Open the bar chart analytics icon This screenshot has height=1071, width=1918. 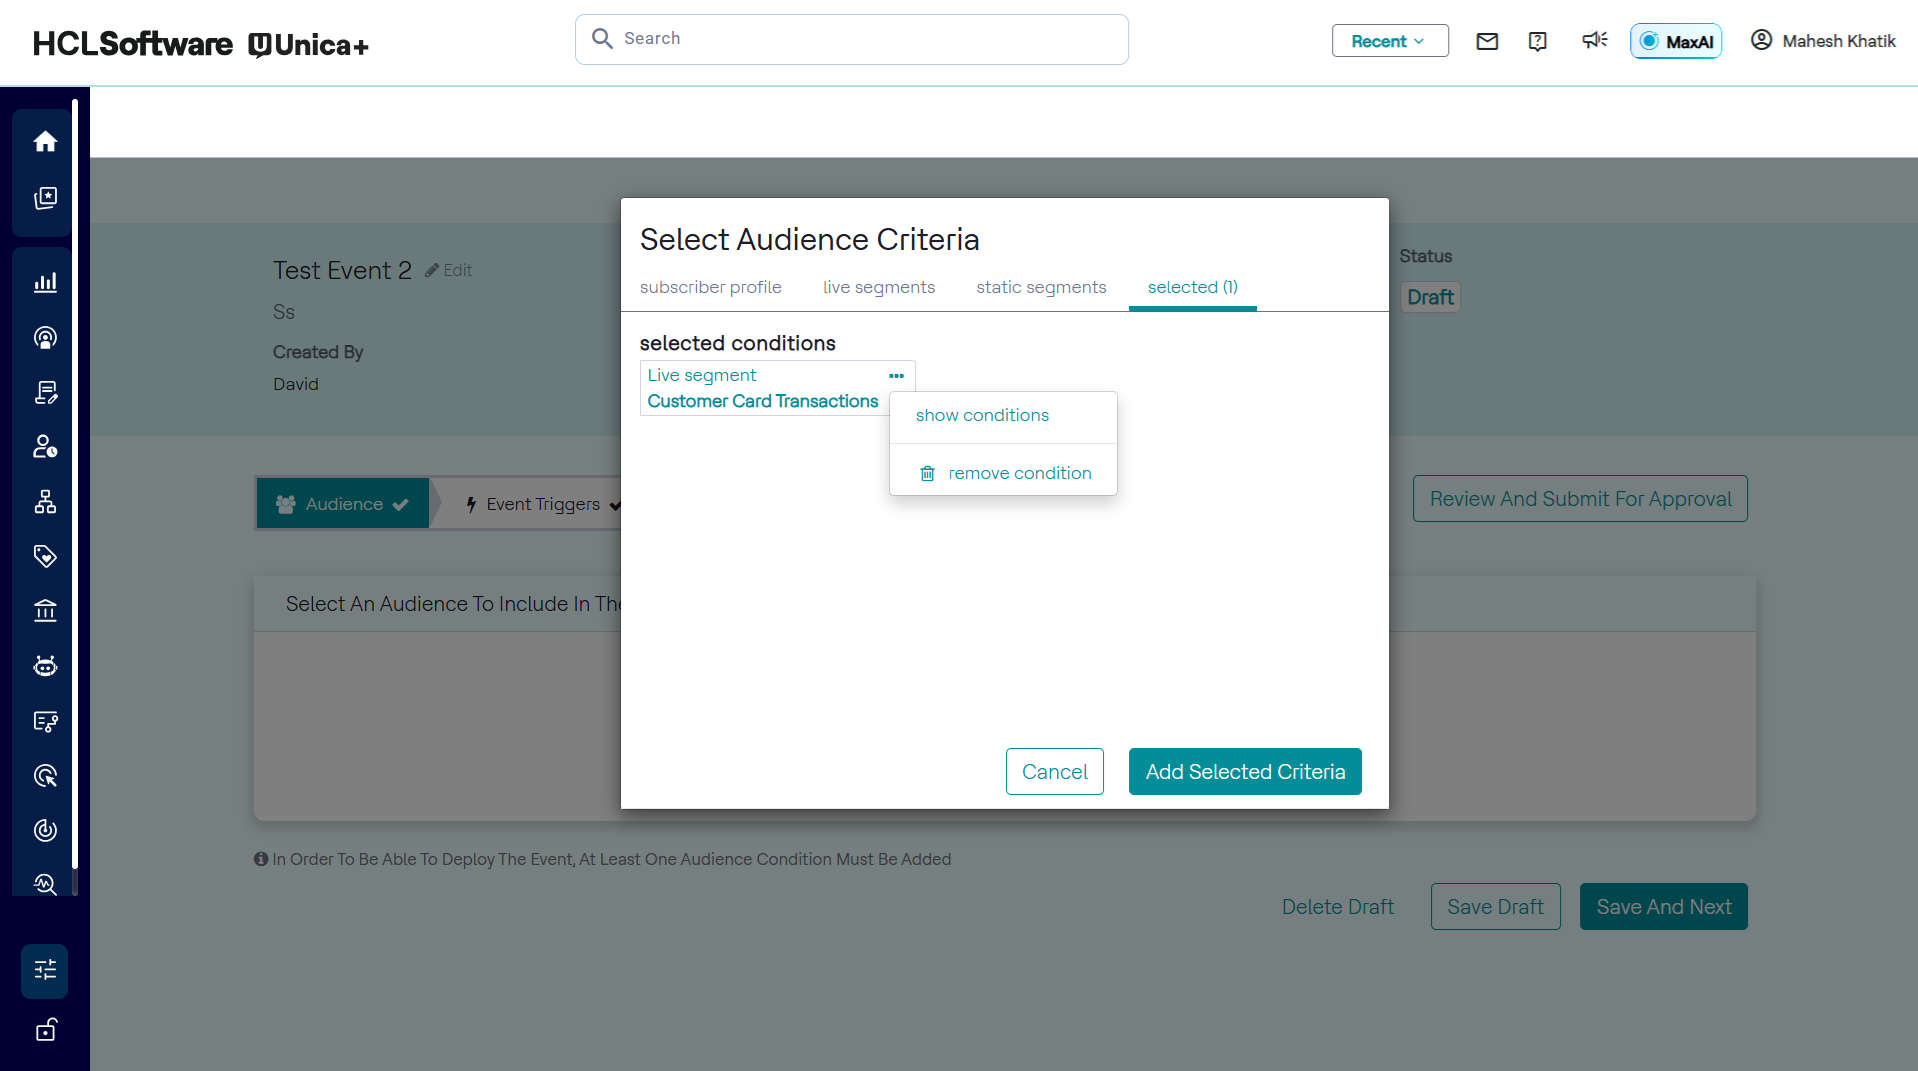click(45, 283)
